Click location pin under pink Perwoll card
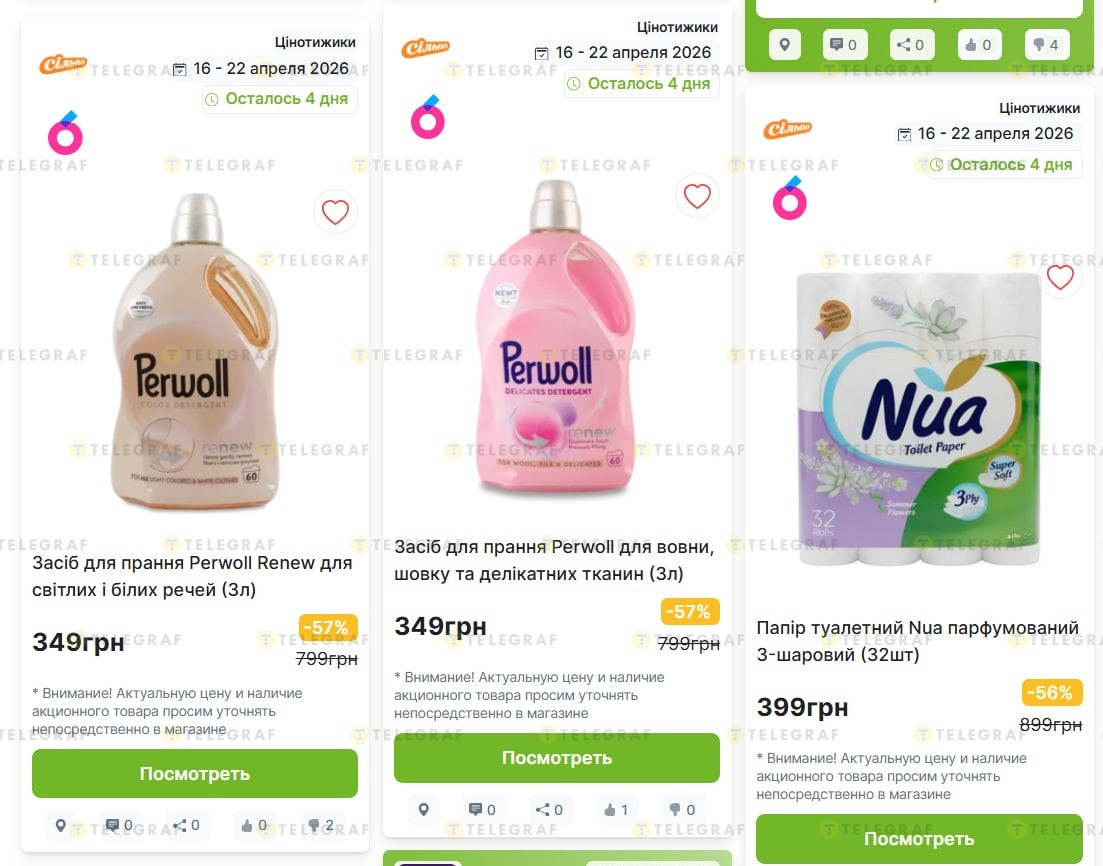This screenshot has width=1103, height=866. tap(423, 810)
